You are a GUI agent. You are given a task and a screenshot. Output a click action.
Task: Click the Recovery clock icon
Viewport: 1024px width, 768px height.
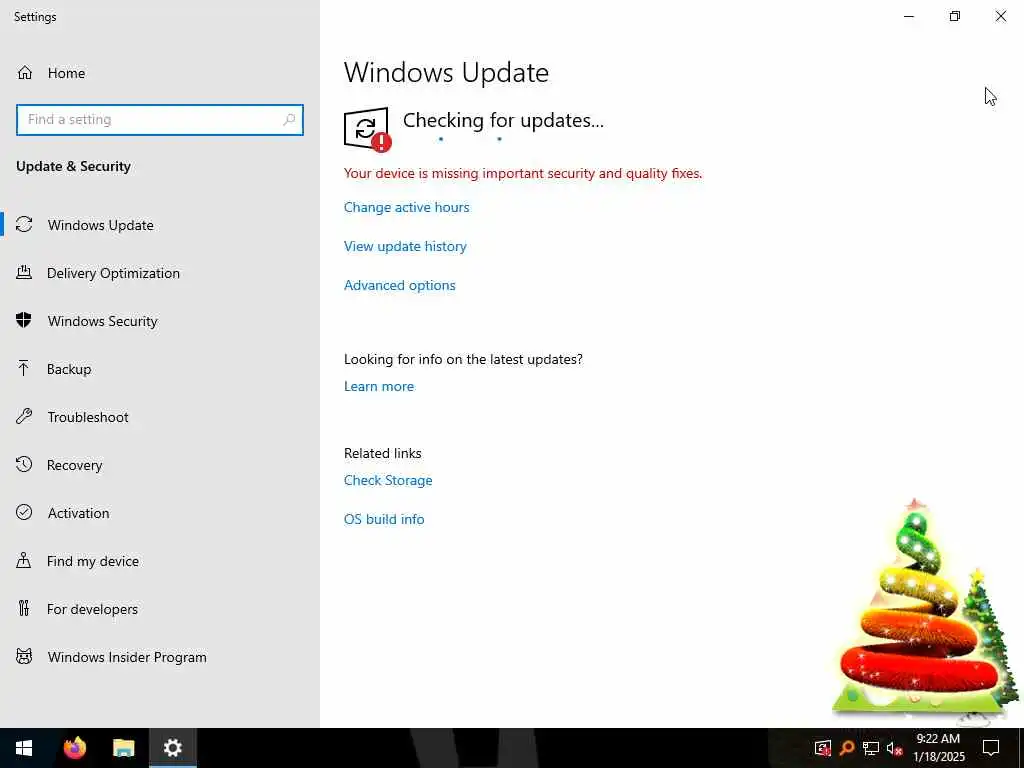click(x=24, y=464)
